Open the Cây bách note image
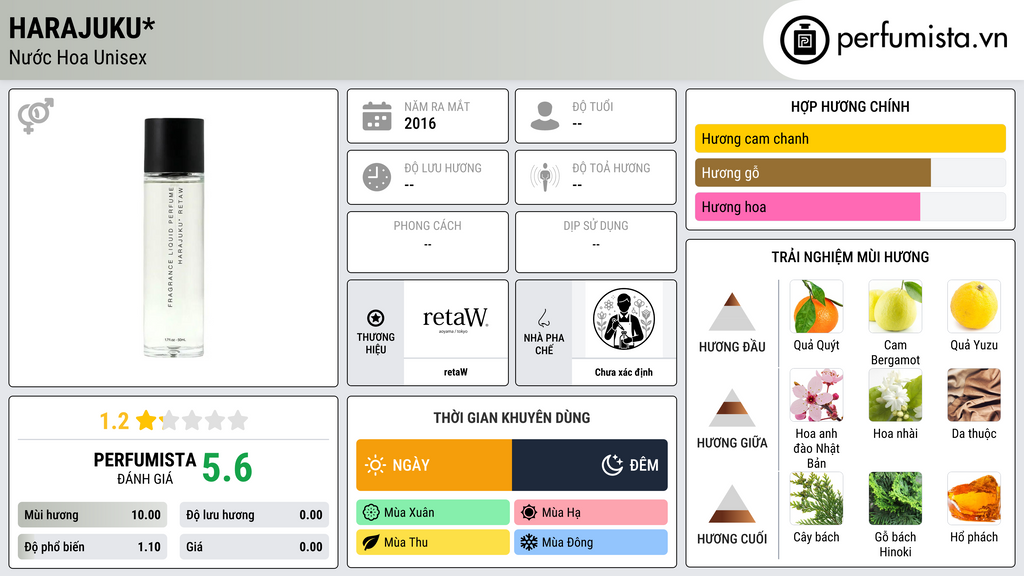The width and height of the screenshot is (1024, 576). (816, 499)
